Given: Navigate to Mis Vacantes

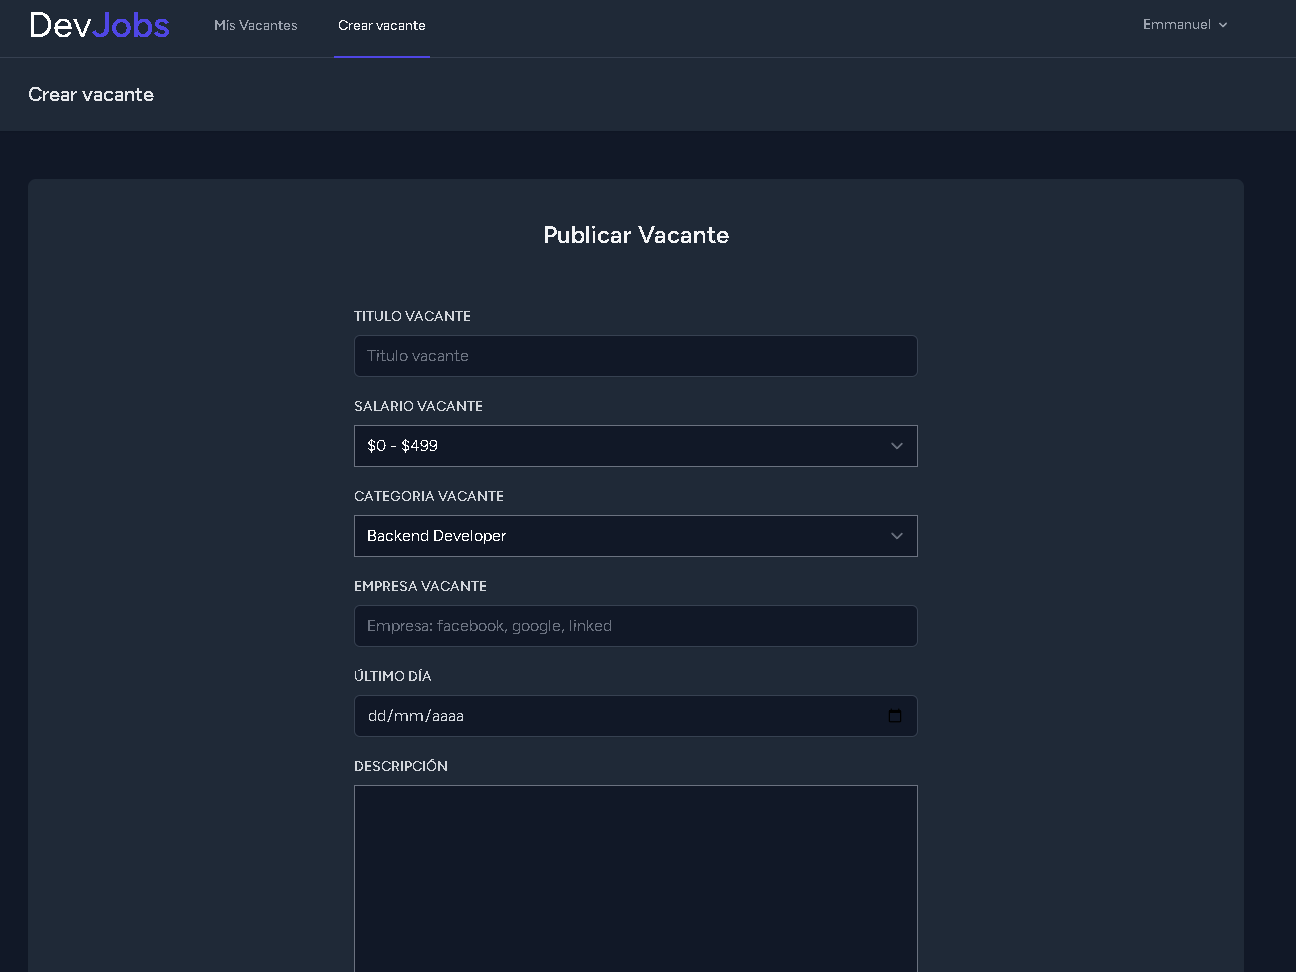Looking at the screenshot, I should pos(256,25).
